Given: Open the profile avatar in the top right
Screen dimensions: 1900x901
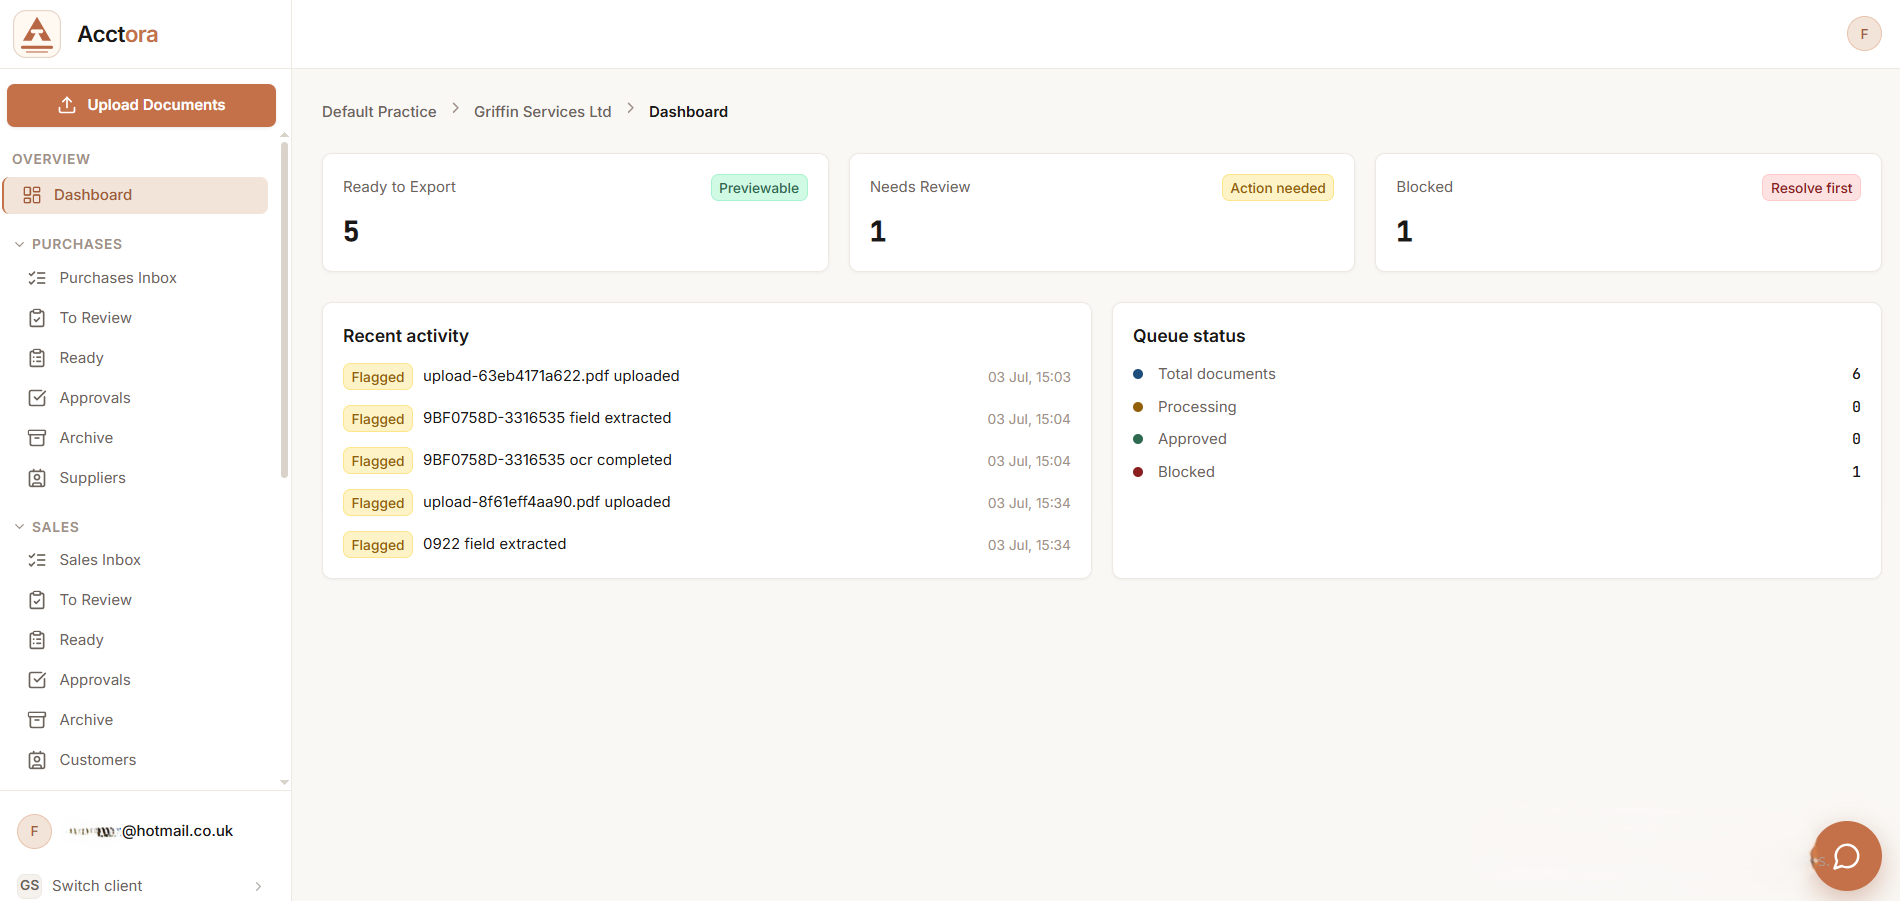Looking at the screenshot, I should (x=1864, y=34).
